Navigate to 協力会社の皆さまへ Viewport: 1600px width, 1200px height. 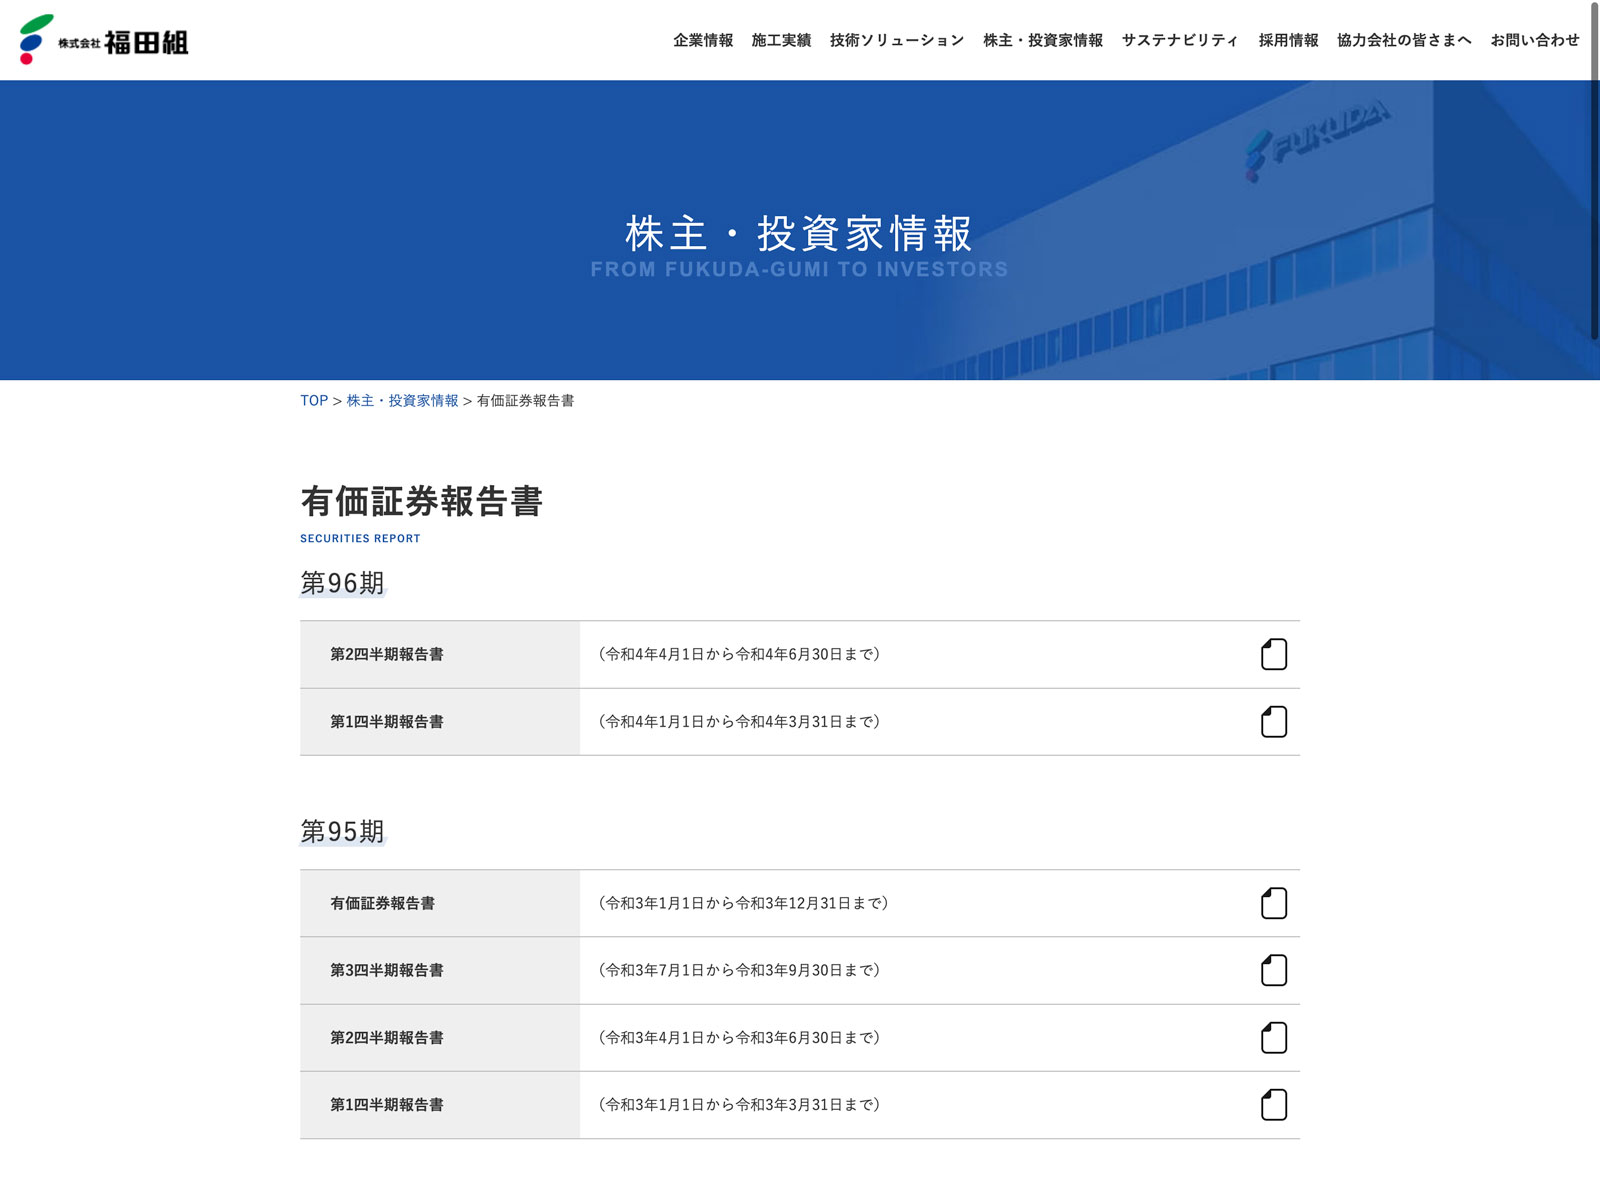1404,40
